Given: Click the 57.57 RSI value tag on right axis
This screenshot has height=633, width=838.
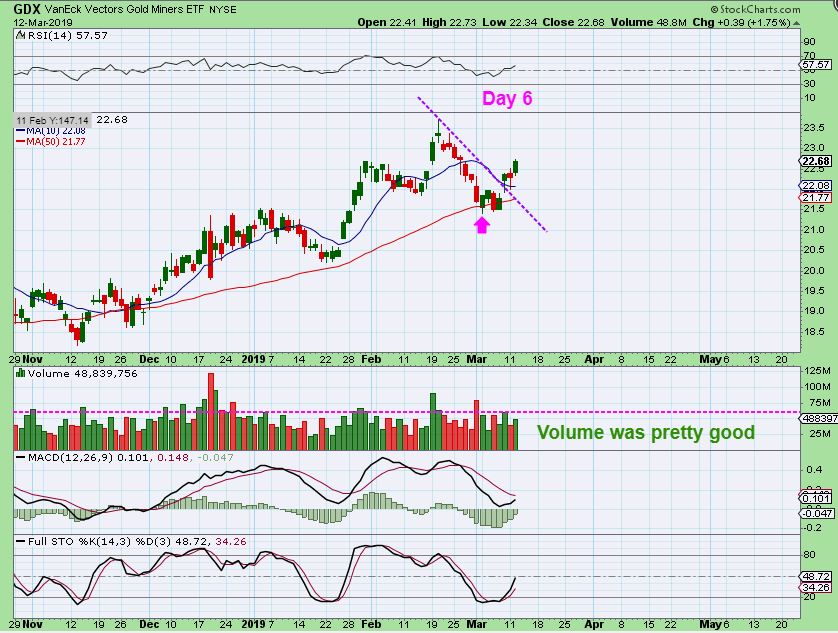Looking at the screenshot, I should 816,64.
